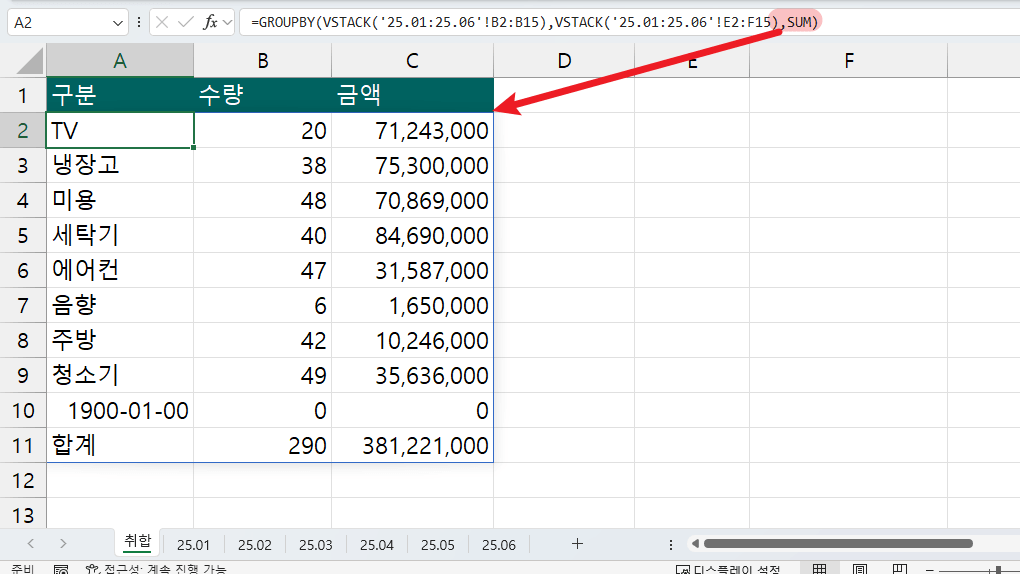Select amount cell 84,690,000
The height and width of the screenshot is (574, 1020).
click(412, 235)
